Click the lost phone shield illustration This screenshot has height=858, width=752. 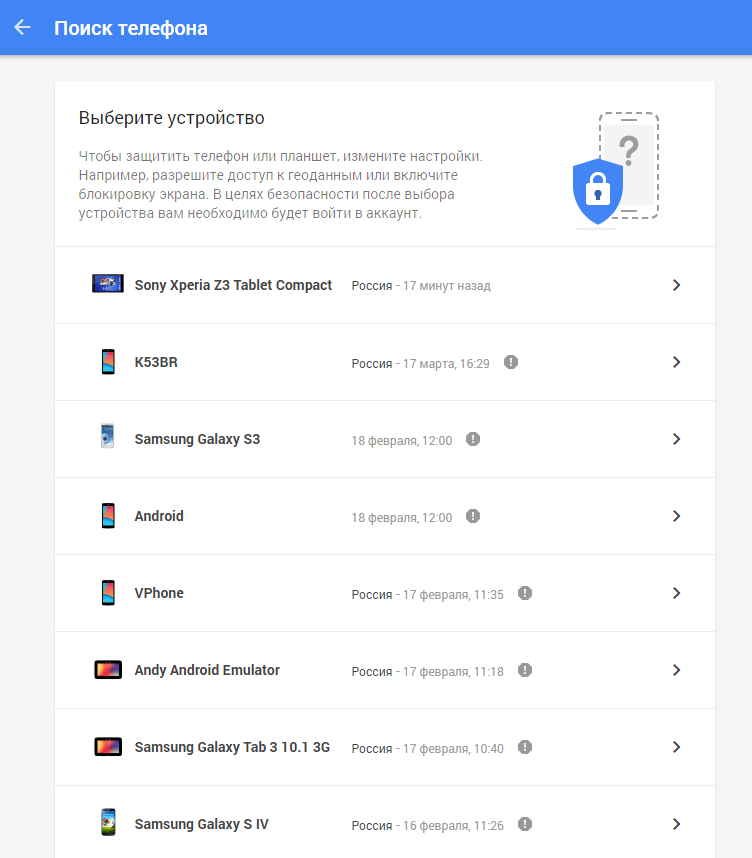click(x=616, y=170)
